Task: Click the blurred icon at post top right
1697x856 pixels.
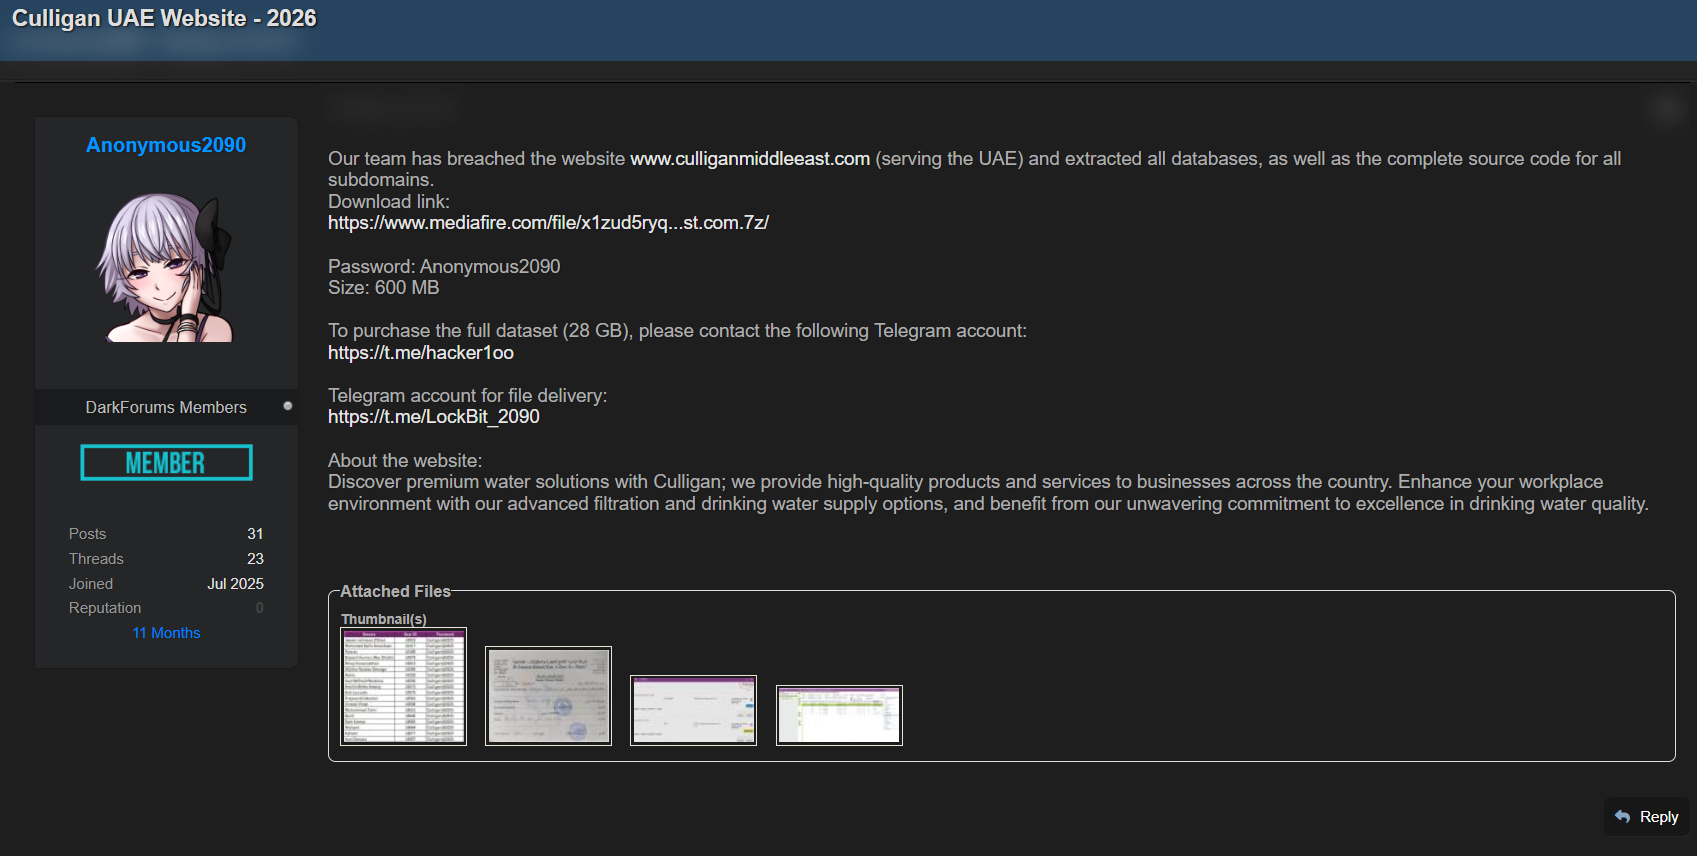Action: 1666,108
